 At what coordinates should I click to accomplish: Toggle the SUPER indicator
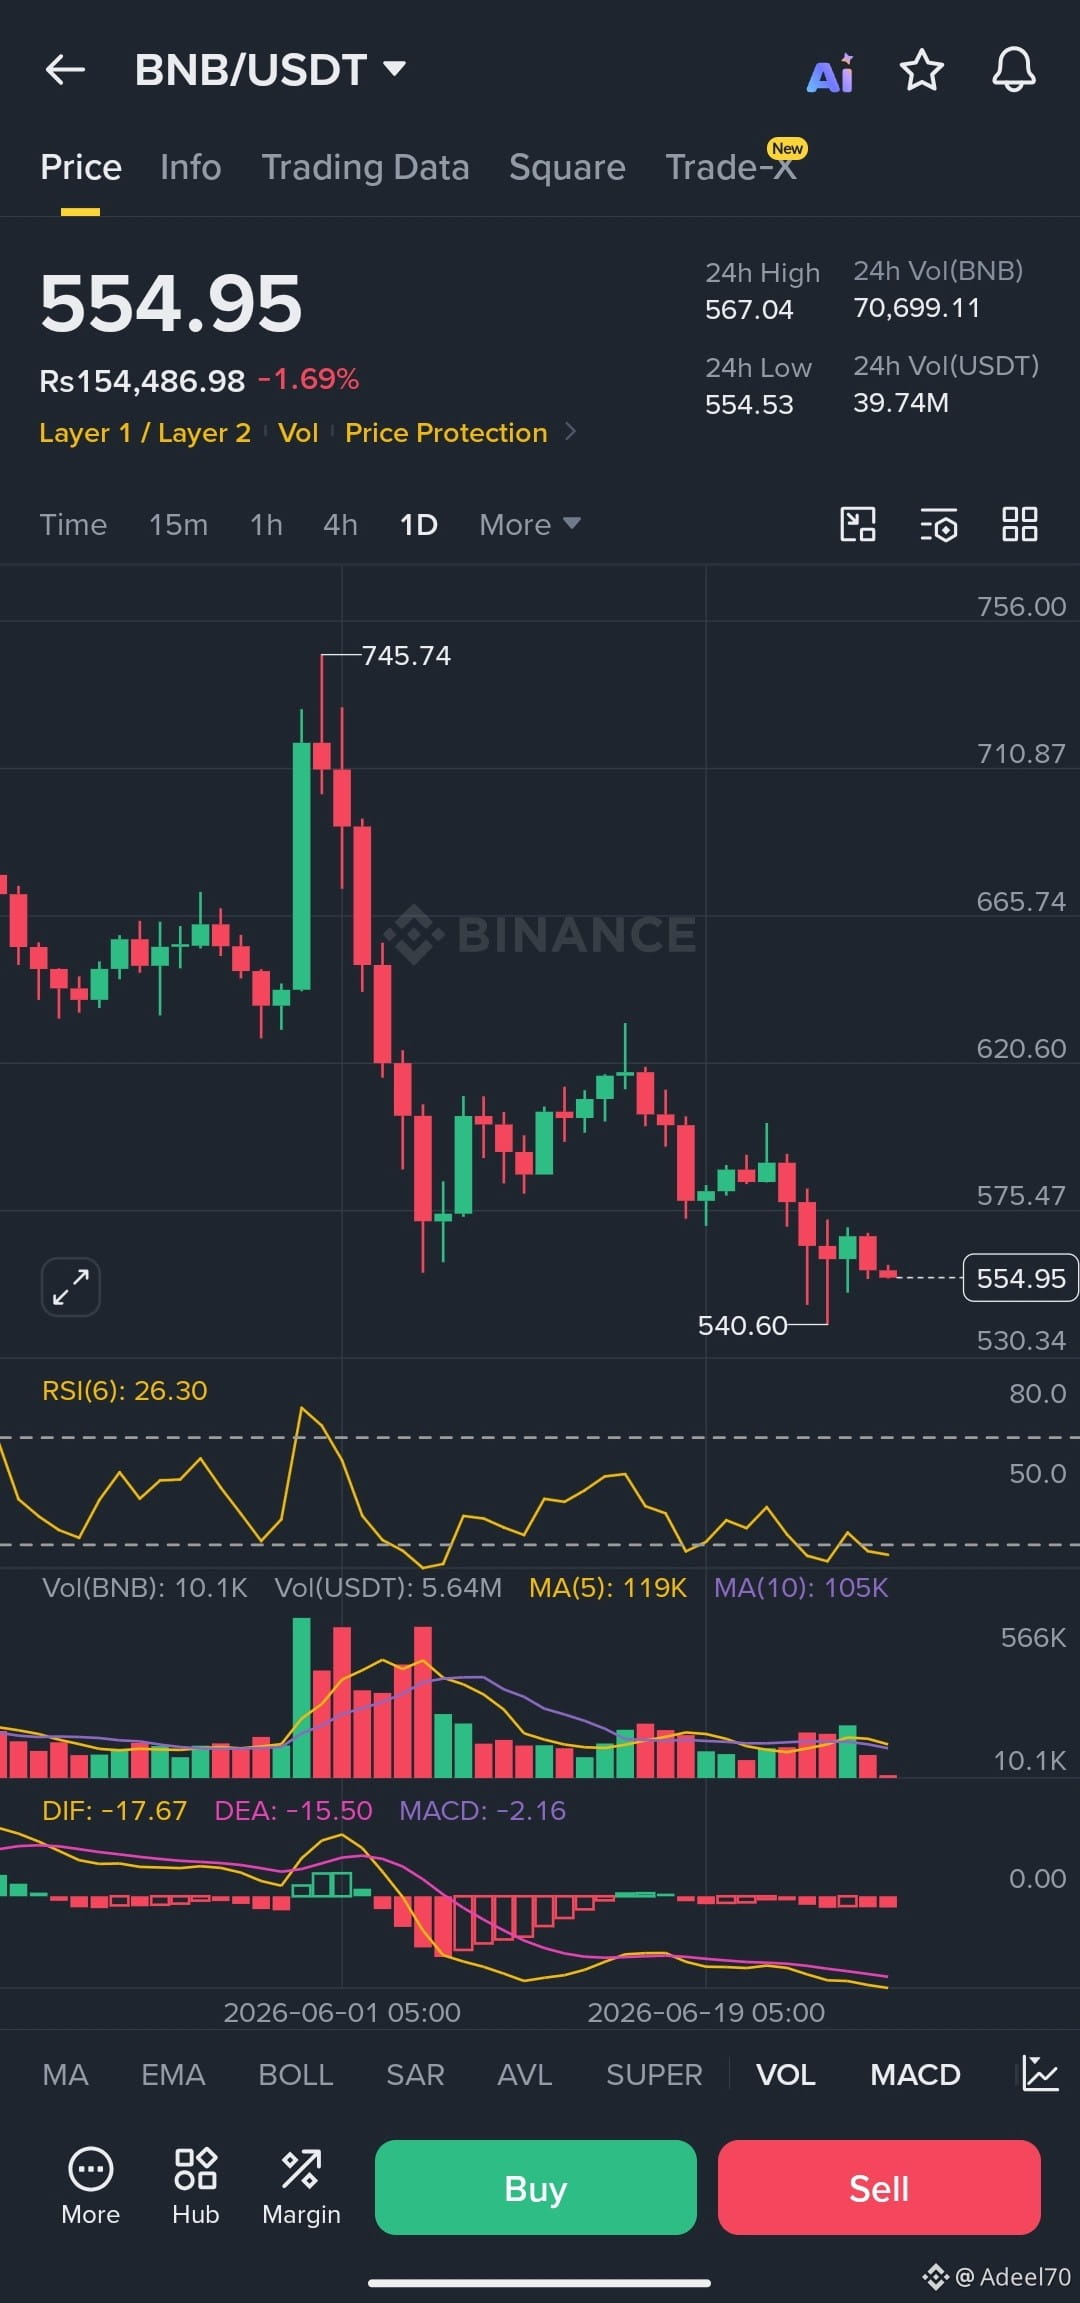click(x=654, y=2074)
